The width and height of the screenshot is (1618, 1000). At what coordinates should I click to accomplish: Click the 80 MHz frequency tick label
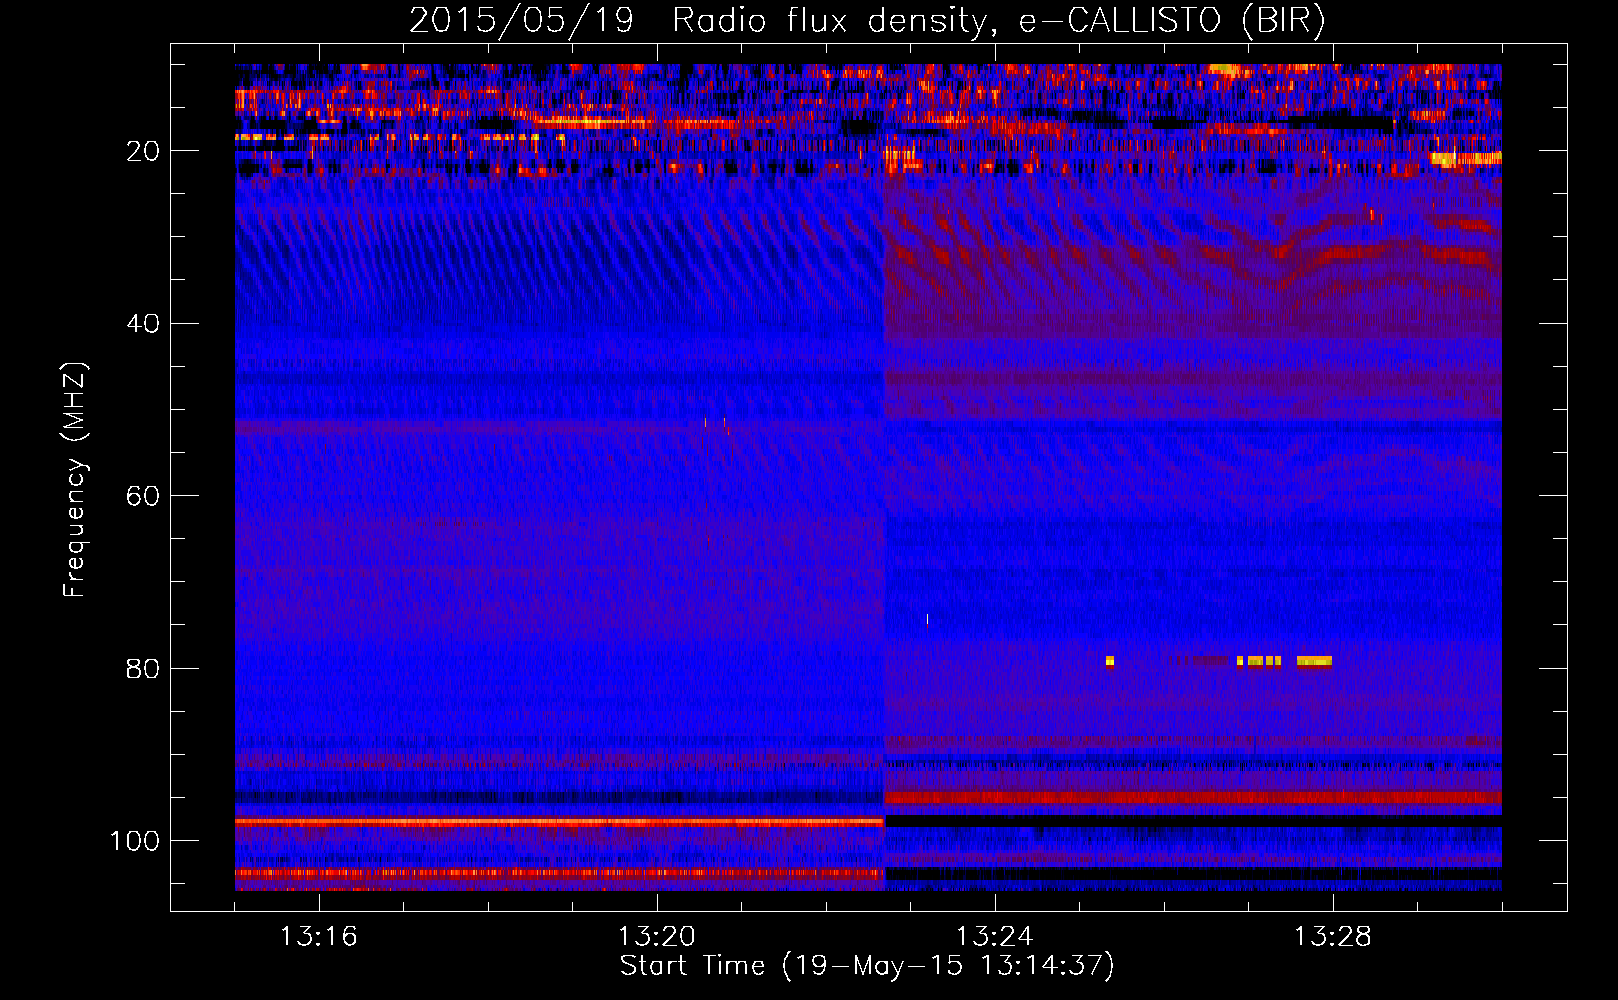point(143,668)
